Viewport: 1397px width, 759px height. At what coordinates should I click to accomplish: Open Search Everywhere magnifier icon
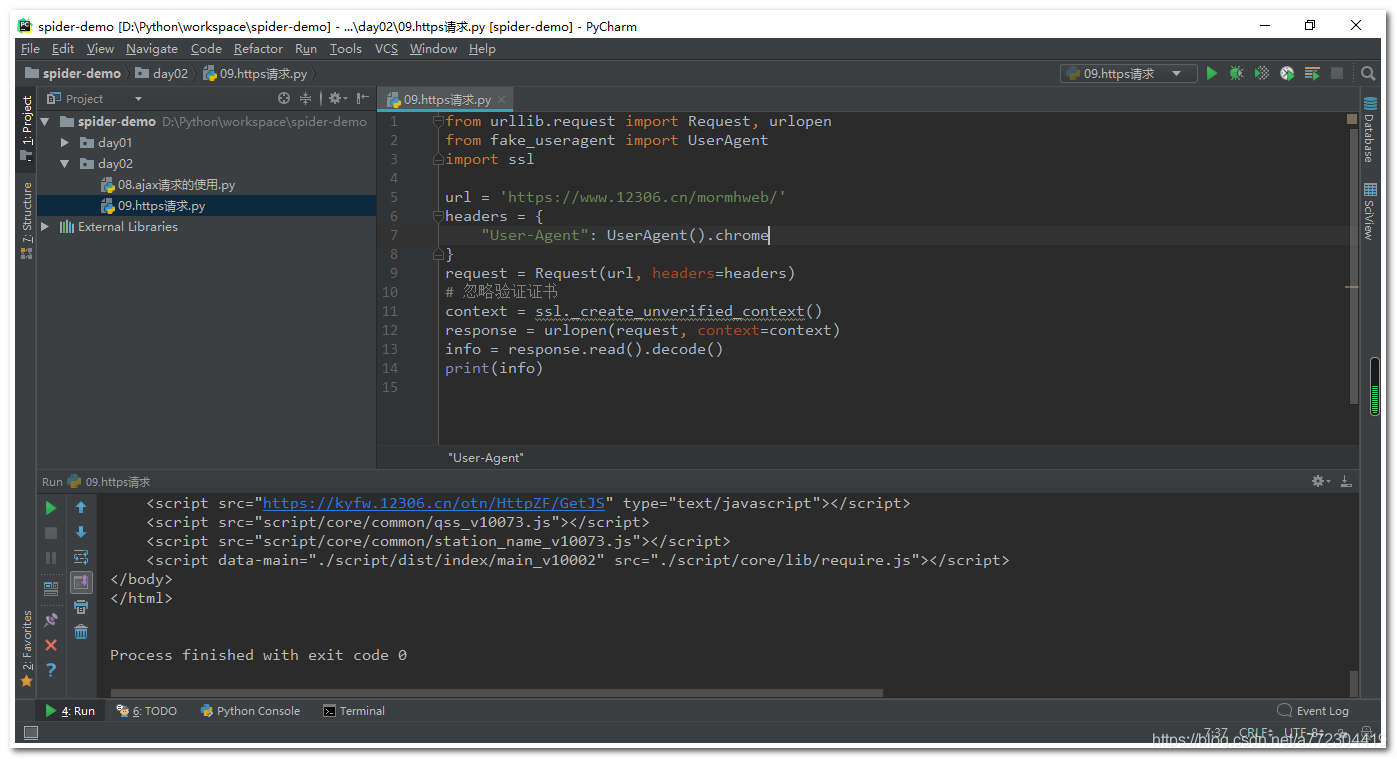coord(1368,73)
